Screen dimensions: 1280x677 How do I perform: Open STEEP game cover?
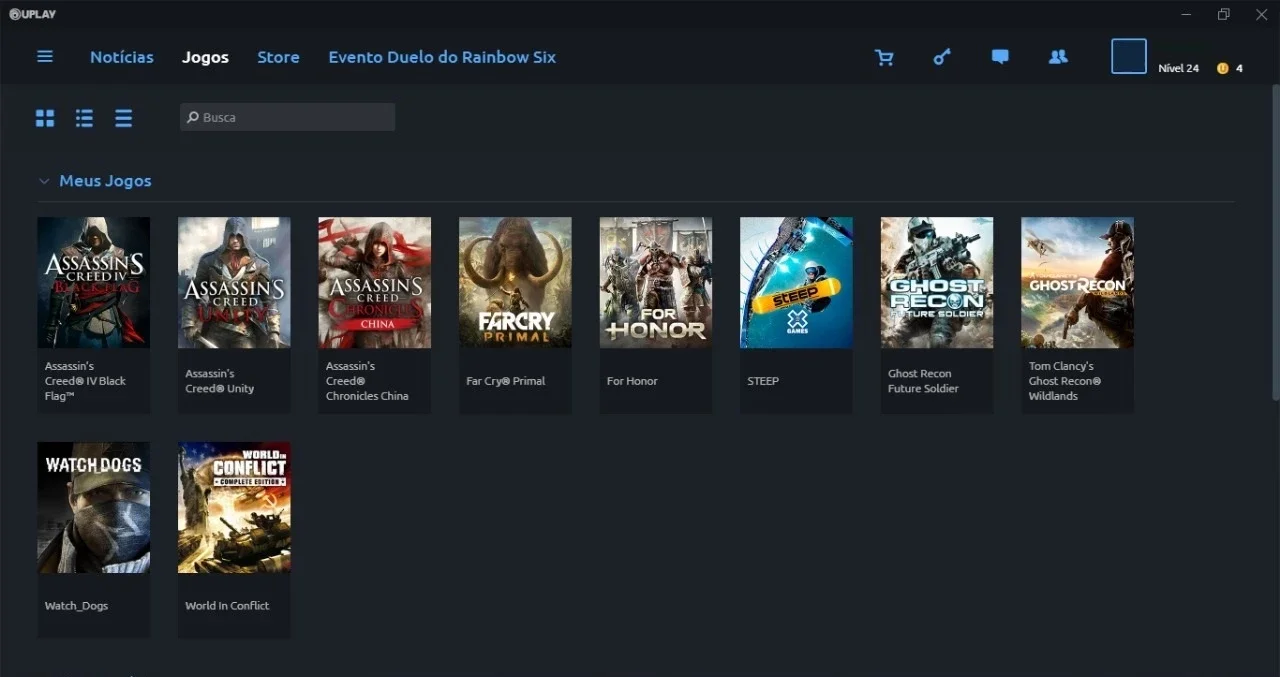(796, 282)
